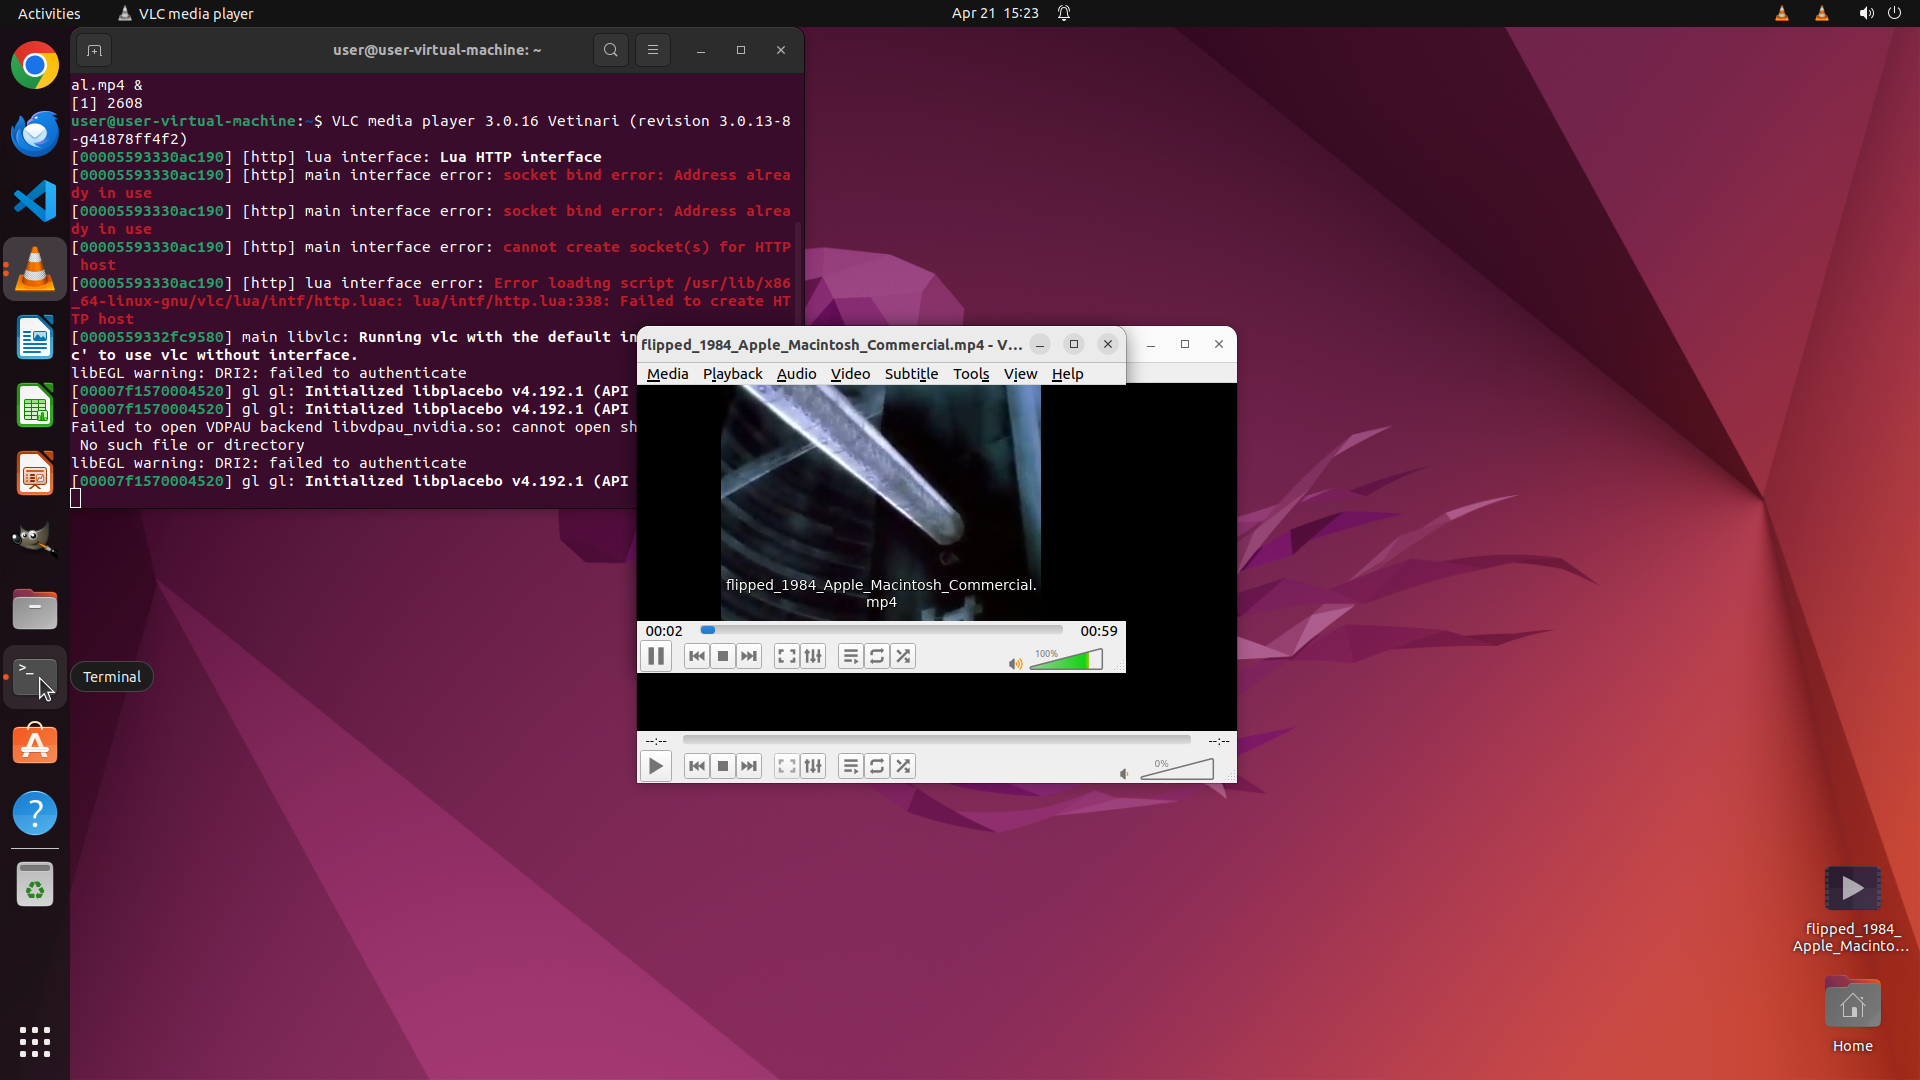Viewport: 1920px width, 1080px height.
Task: Toggle fullscreen in the front VLC window
Action: coord(787,656)
